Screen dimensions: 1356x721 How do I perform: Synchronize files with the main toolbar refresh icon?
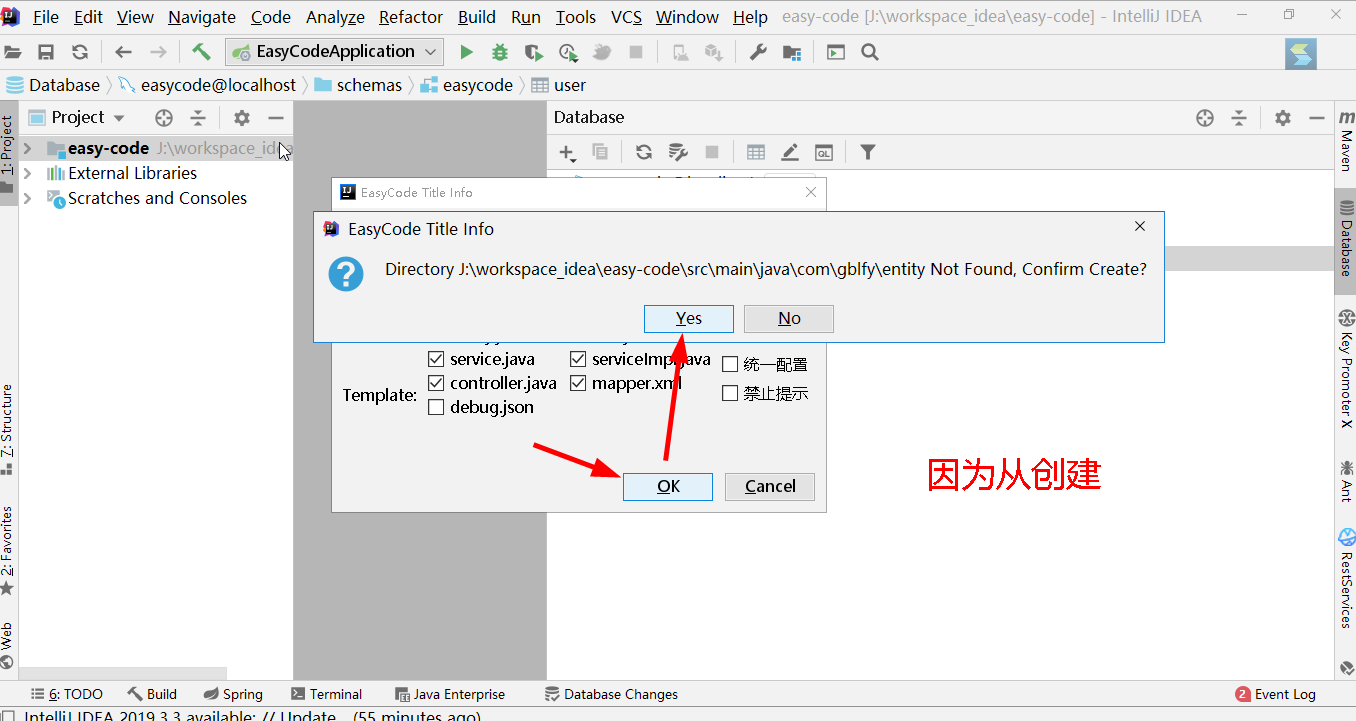click(x=80, y=52)
